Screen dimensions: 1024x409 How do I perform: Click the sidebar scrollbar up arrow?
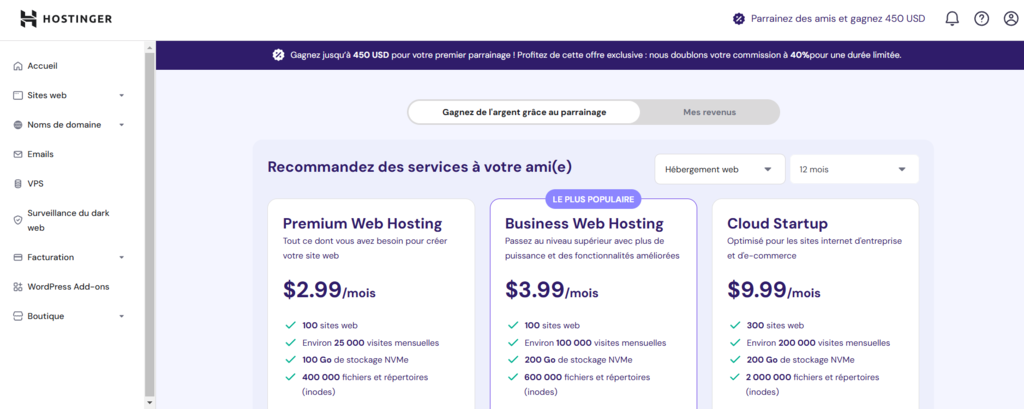pyautogui.click(x=150, y=48)
